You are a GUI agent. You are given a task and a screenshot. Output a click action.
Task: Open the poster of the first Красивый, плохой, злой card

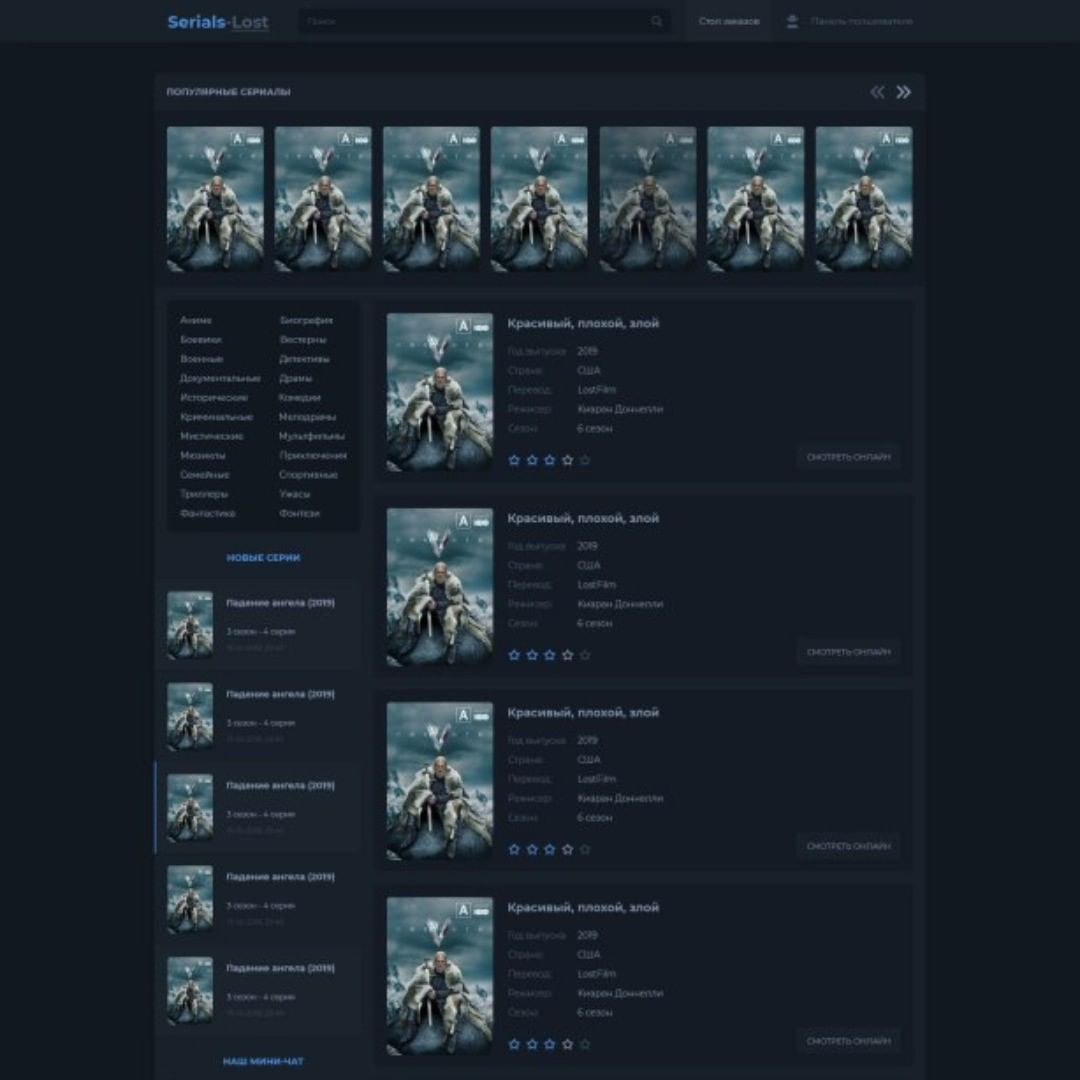click(x=439, y=392)
